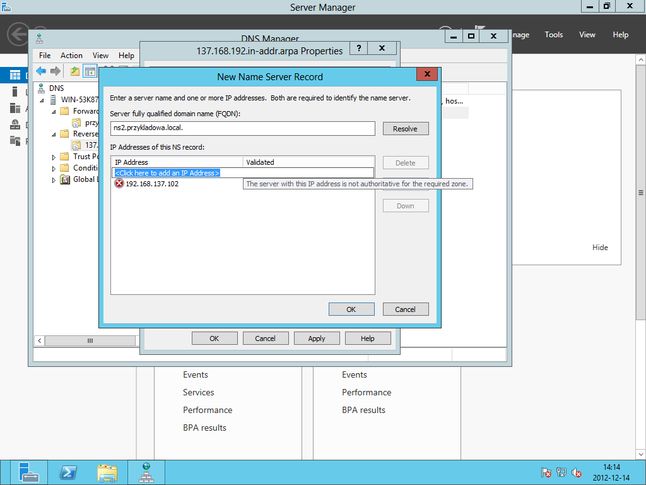Select the Dashboard icon in Server Manager sidebar
The image size is (646, 485).
click(x=15, y=75)
